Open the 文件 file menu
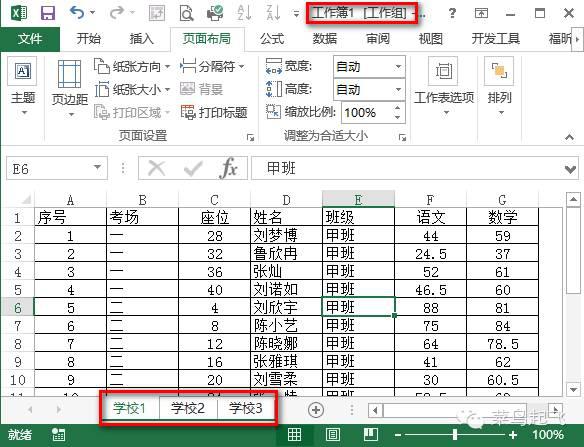This screenshot has width=584, height=447. [x=30, y=38]
